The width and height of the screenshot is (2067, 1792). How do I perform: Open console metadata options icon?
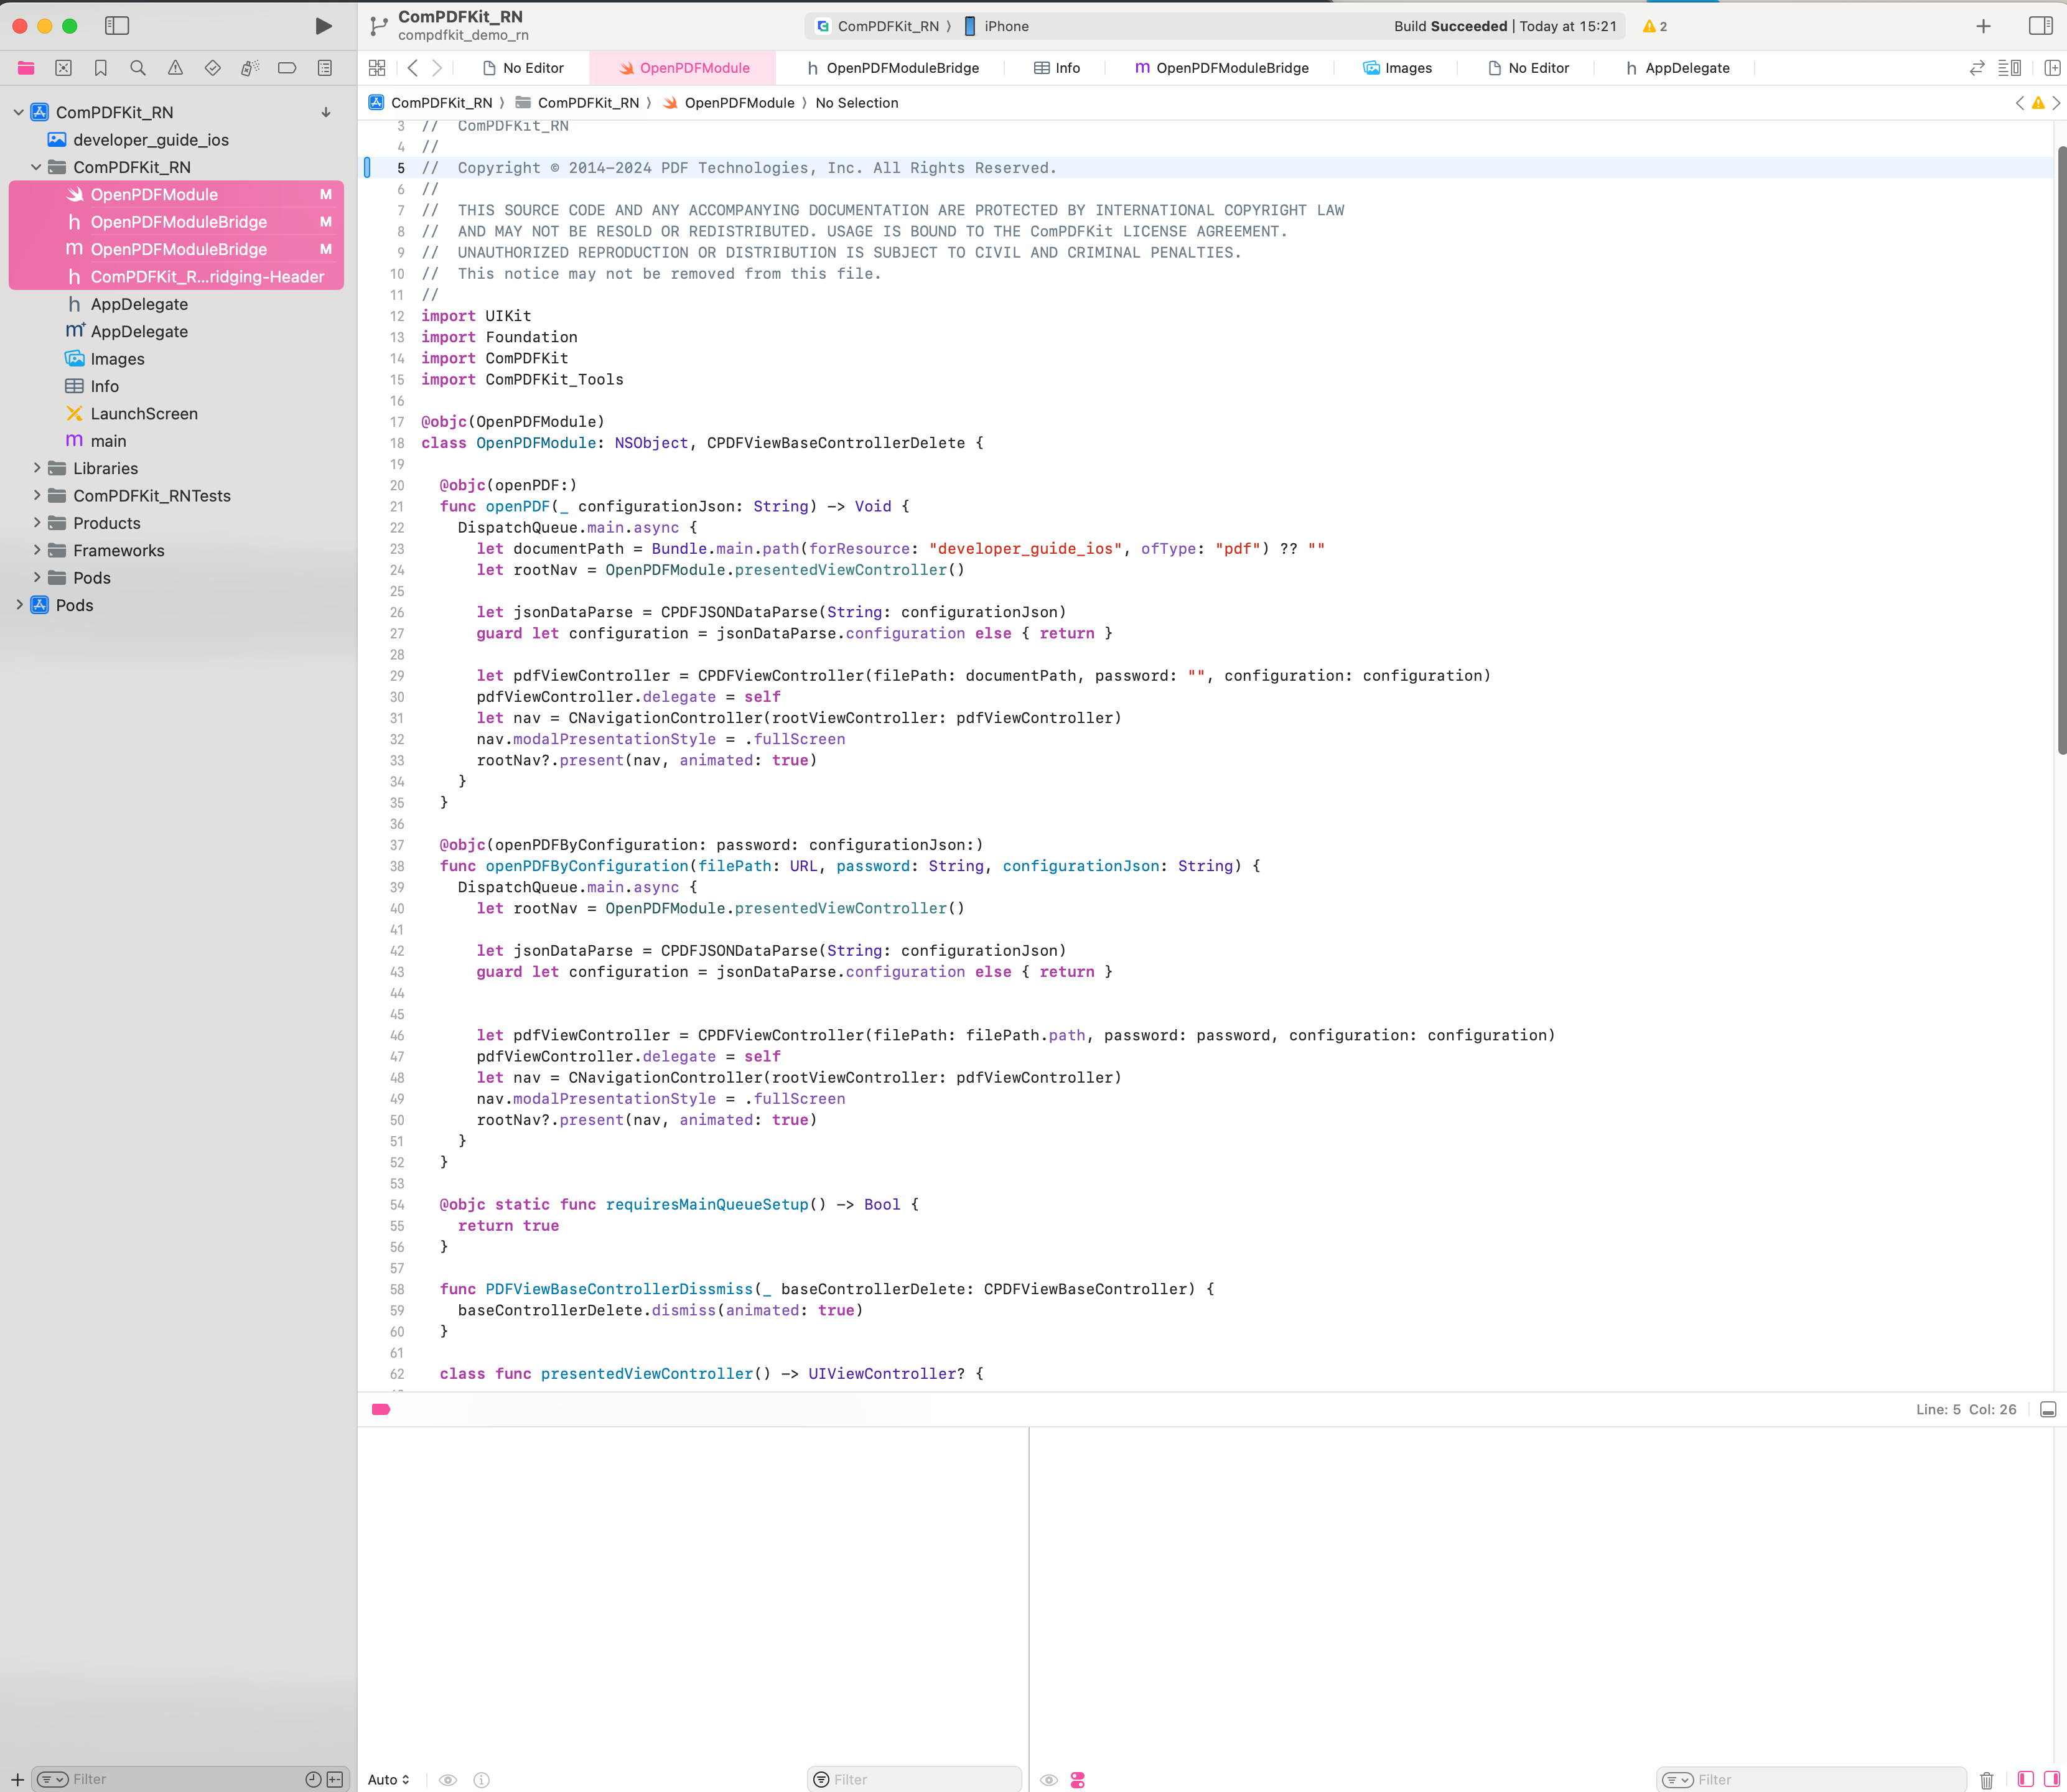1078,1780
